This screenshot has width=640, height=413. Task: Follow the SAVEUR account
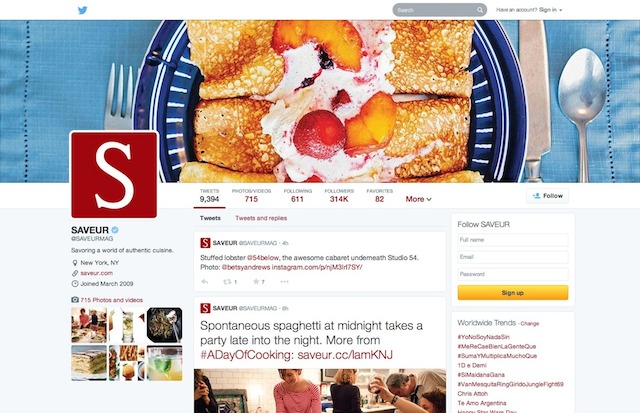548,196
